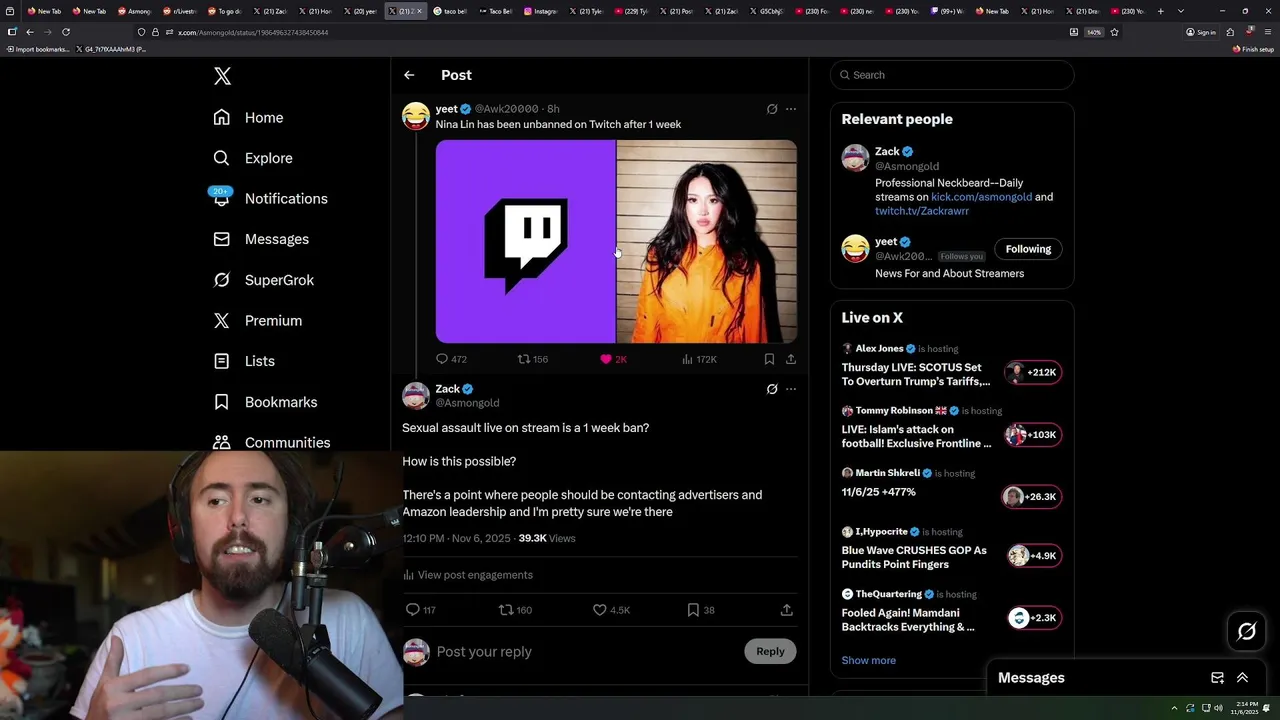Open SuperGrok in the sidebar
This screenshot has height=720, width=1280.
point(263,280)
